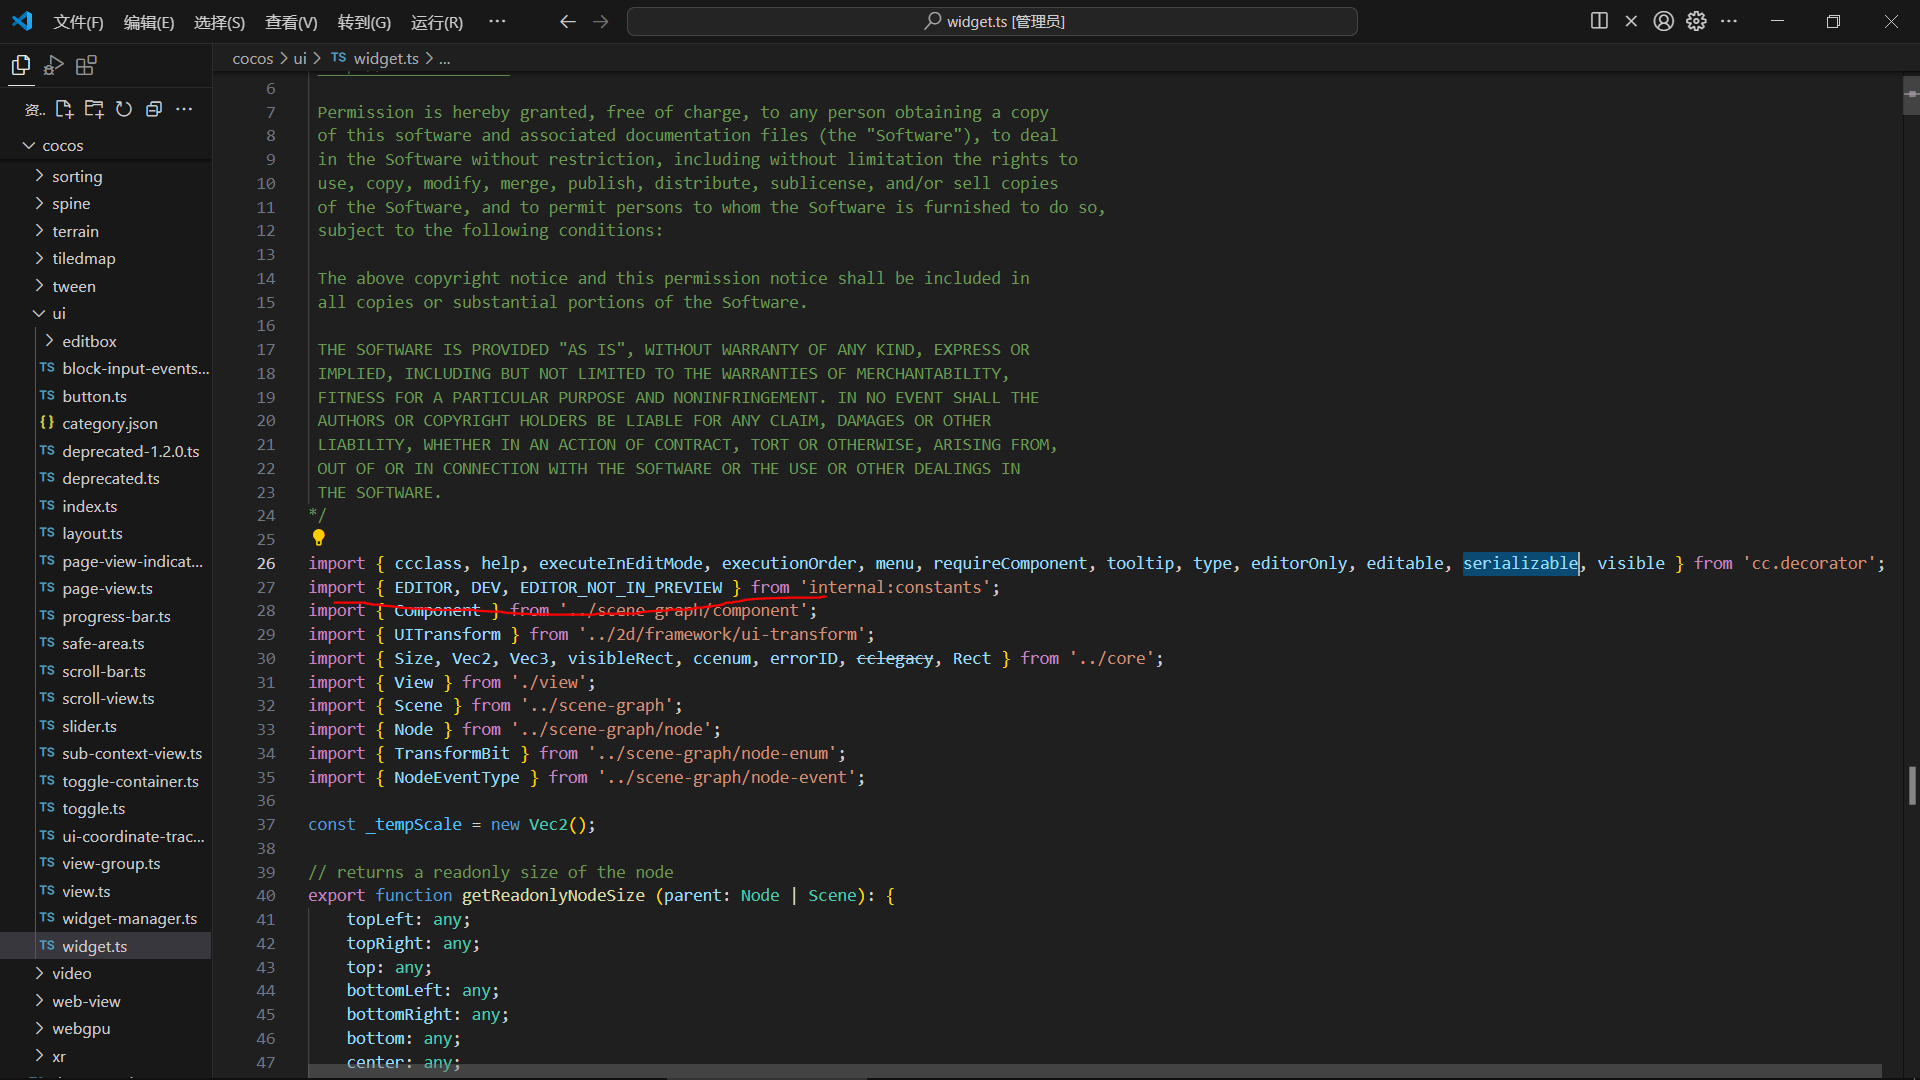This screenshot has width=1920, height=1080.
Task: Open the Extensions view icon
Action: [87, 66]
